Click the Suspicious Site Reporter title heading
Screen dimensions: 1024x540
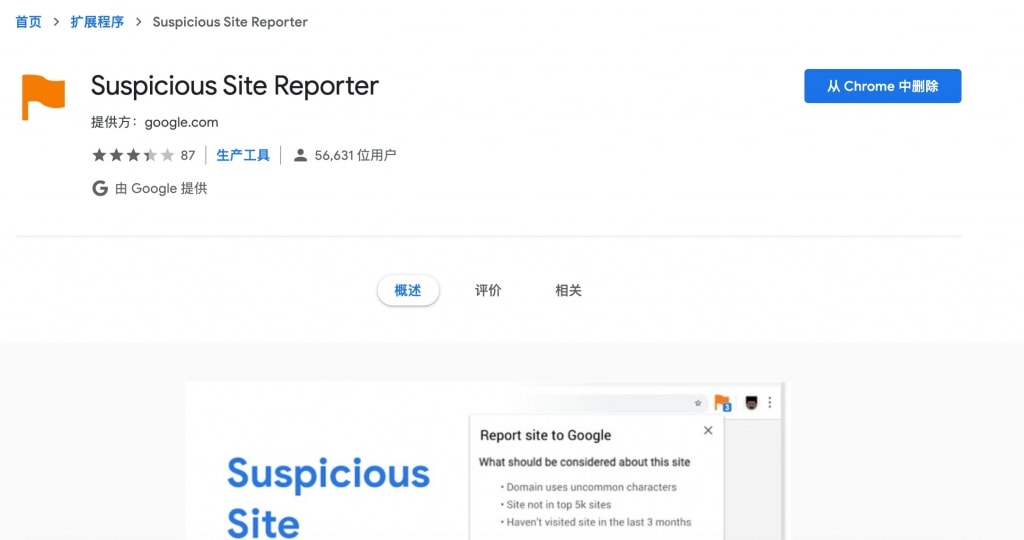(234, 86)
